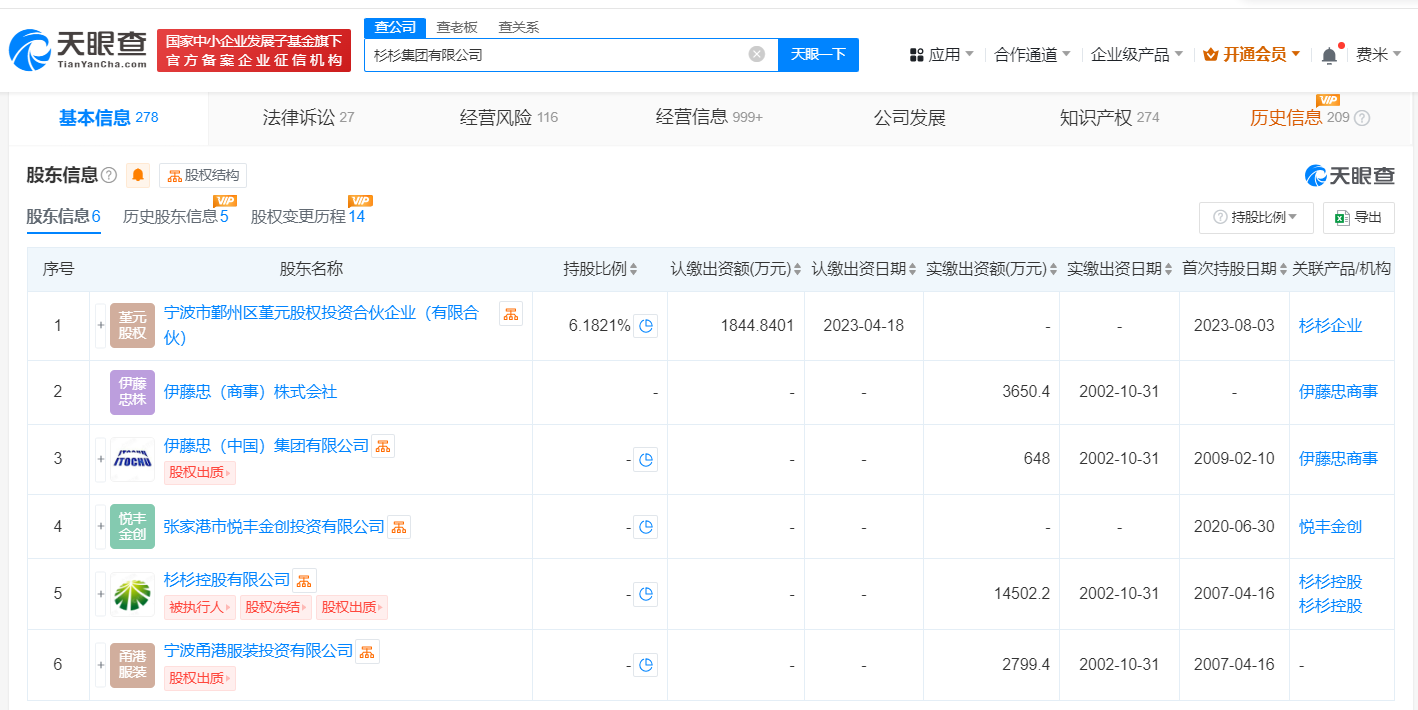Export the shareholder table with 导出
The image size is (1418, 710).
(1359, 217)
